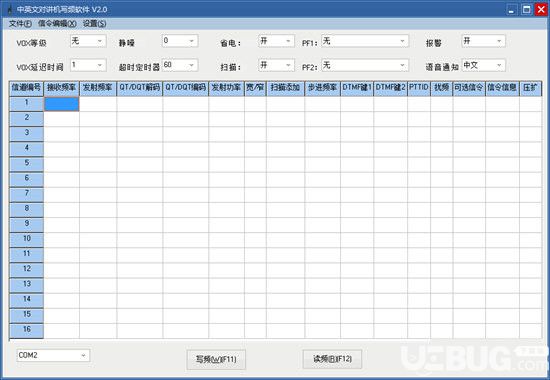Select channel row header 4
The width and height of the screenshot is (550, 380).
tap(26, 149)
